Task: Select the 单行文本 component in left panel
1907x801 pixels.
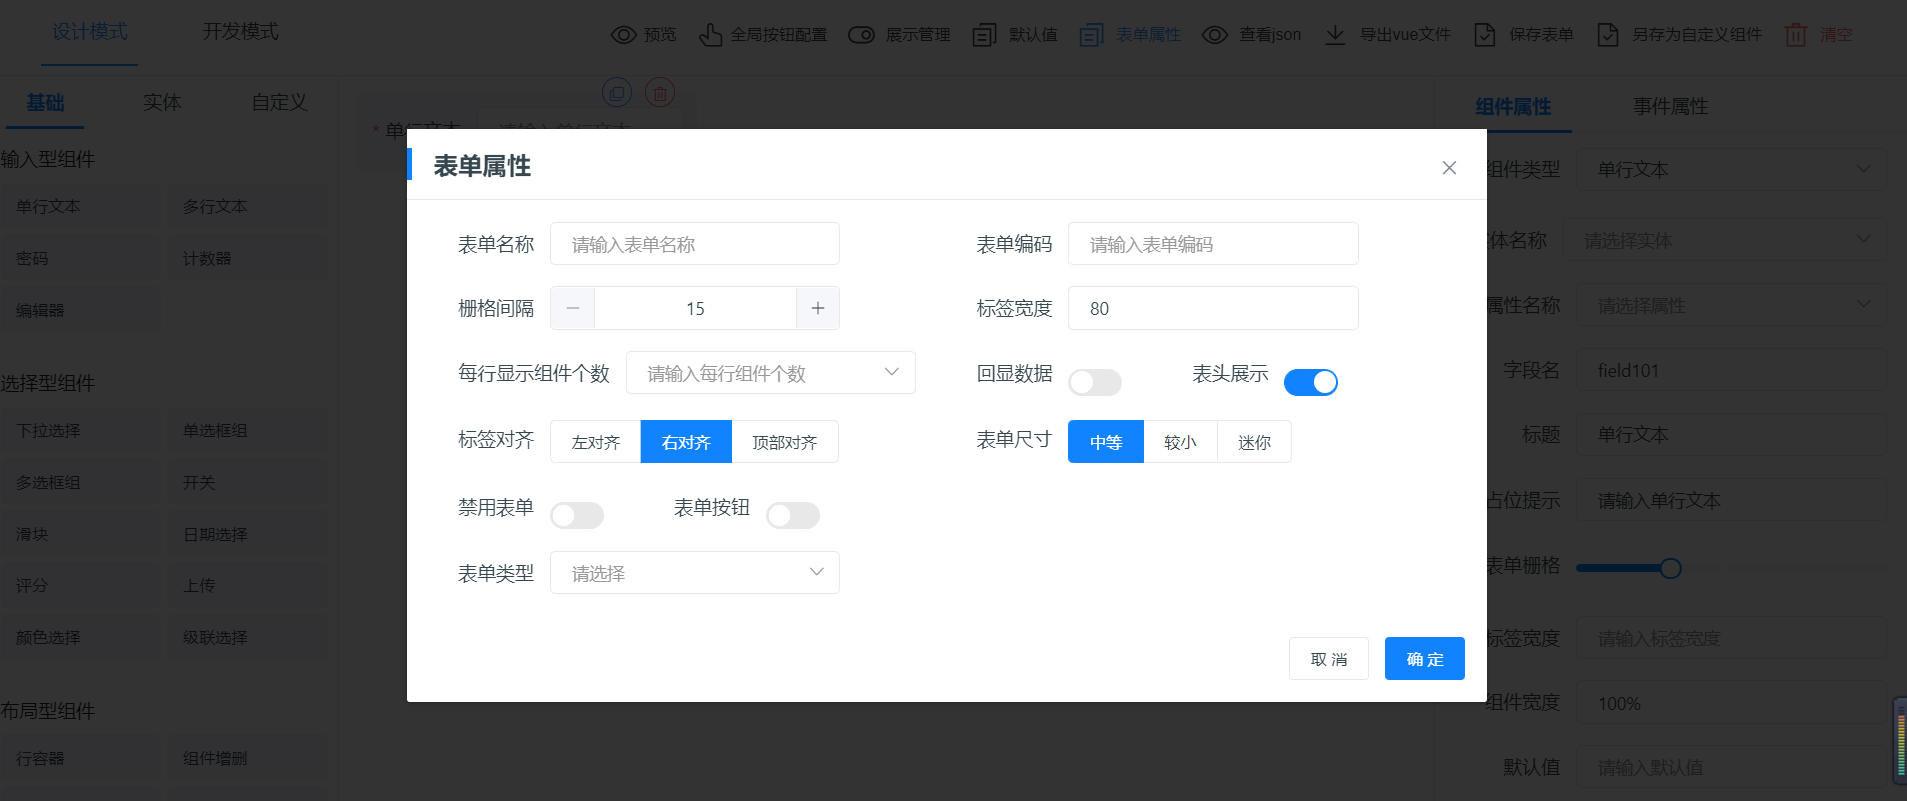Action: point(80,206)
